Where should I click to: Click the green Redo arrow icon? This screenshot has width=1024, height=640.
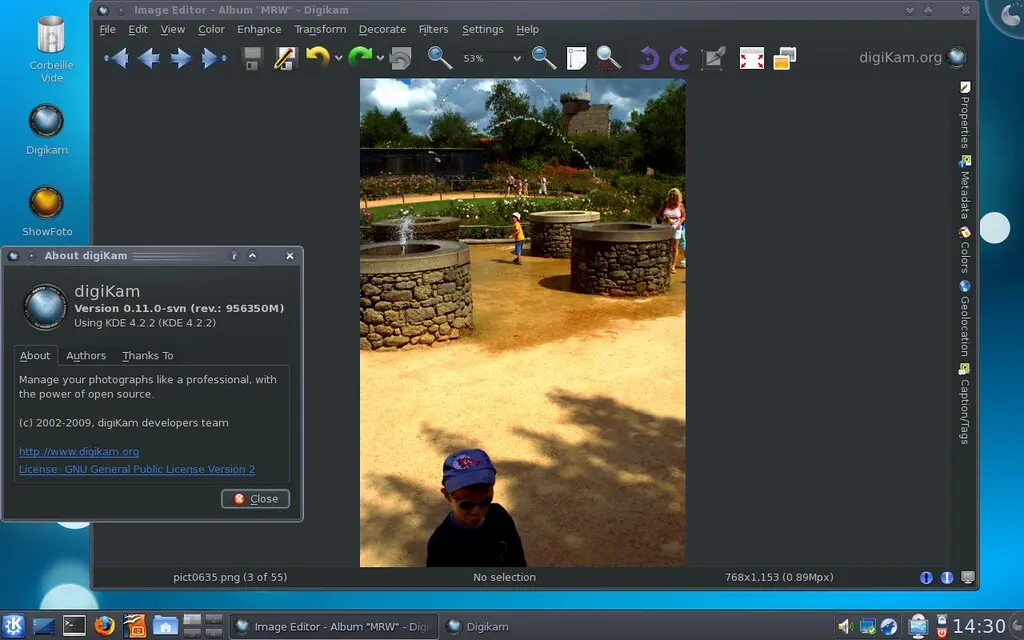click(359, 58)
